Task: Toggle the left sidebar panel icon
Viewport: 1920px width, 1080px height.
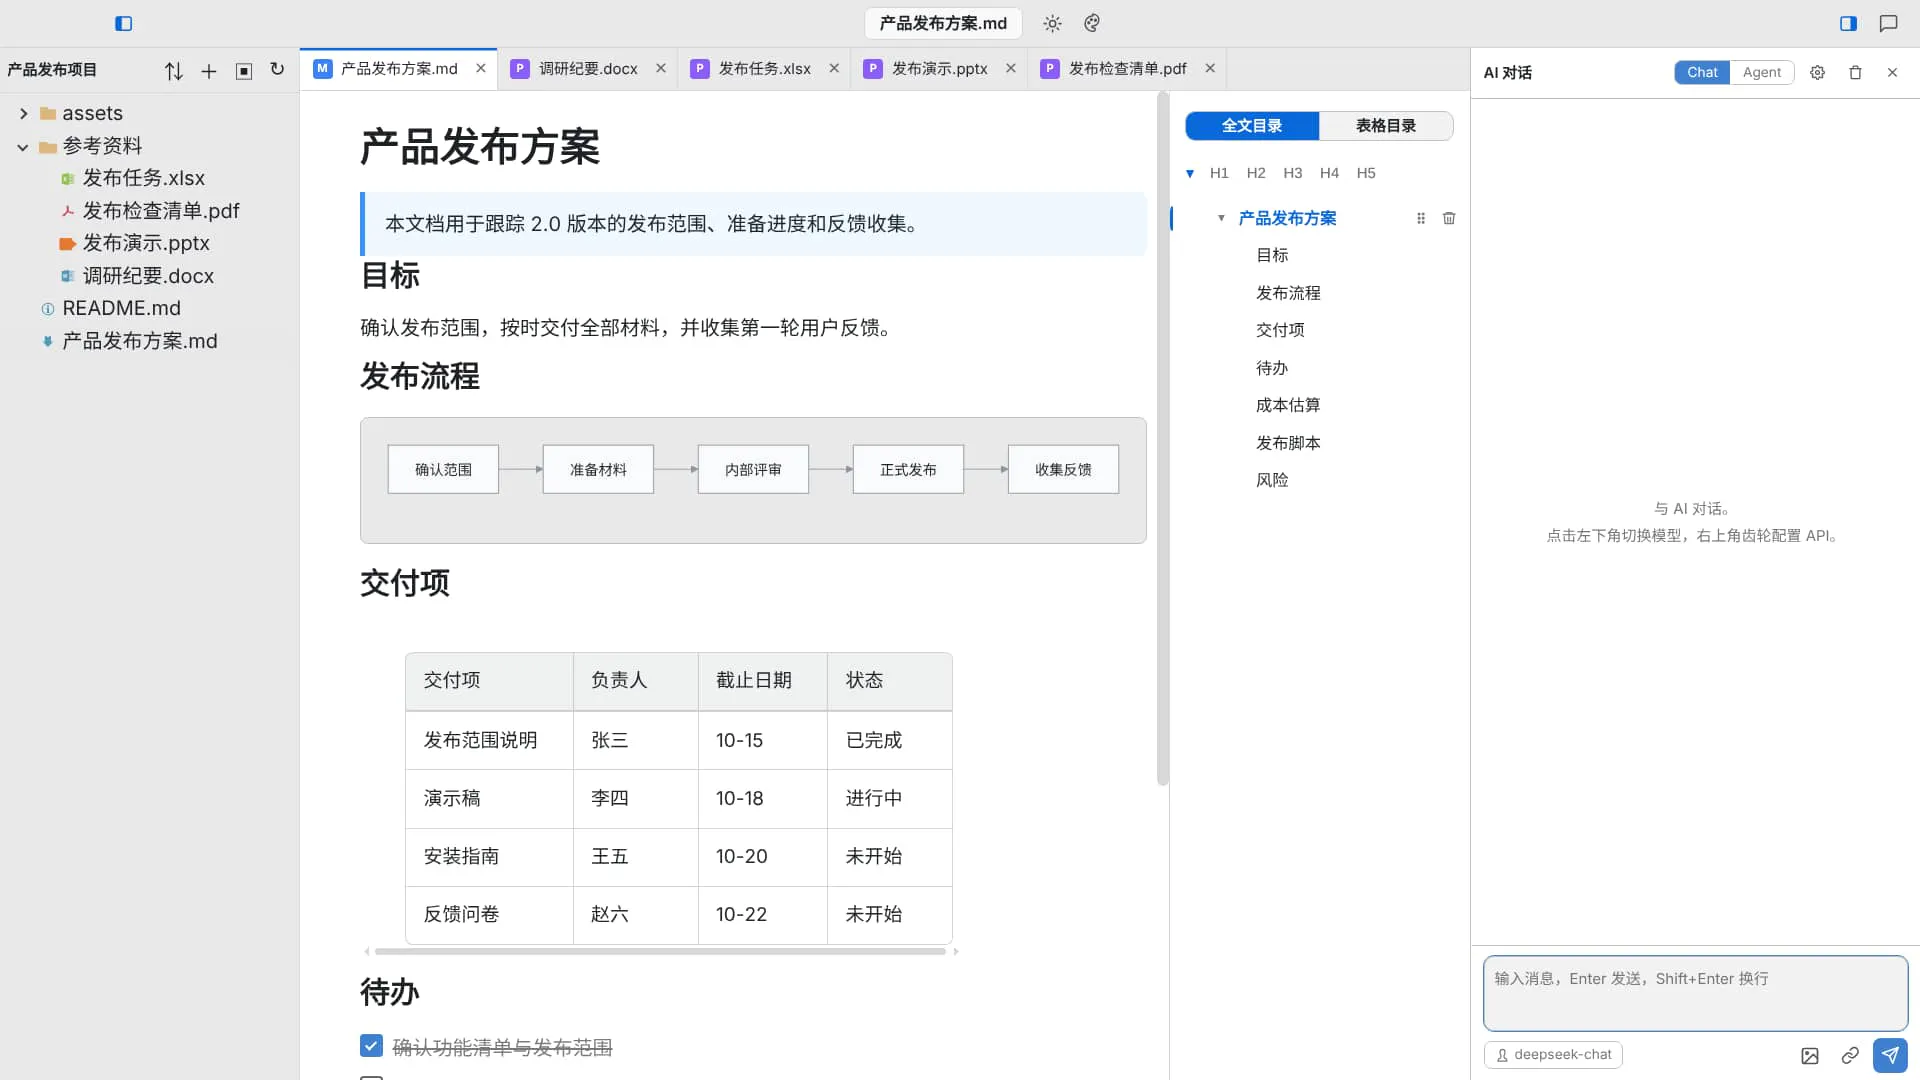Action: [123, 23]
